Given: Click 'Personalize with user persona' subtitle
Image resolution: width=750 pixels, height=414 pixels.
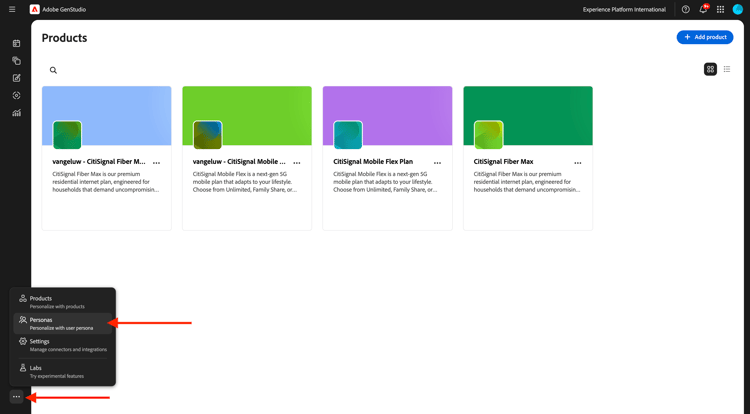Looking at the screenshot, I should [x=61, y=328].
